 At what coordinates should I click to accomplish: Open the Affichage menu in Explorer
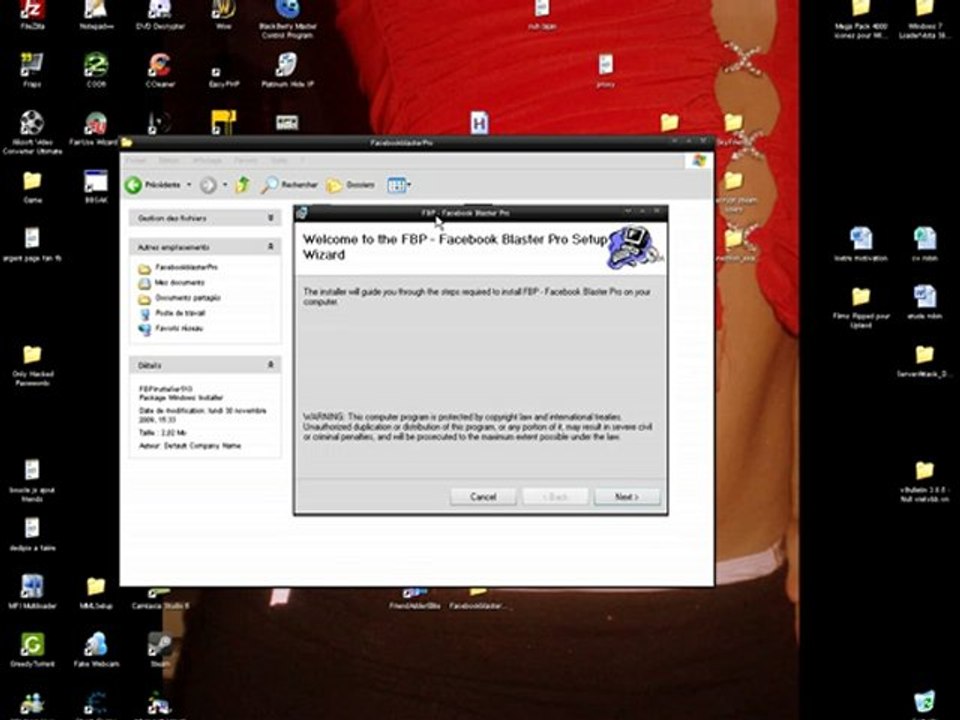tap(208, 160)
